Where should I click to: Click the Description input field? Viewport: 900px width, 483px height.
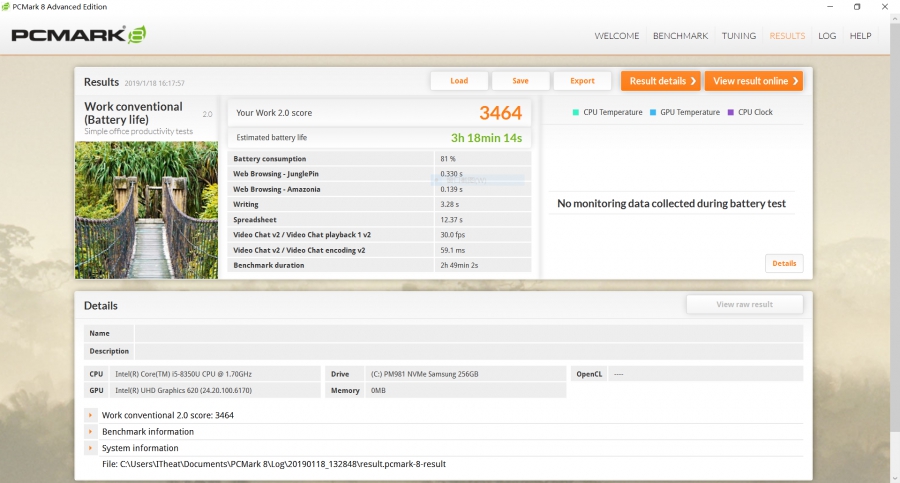pyautogui.click(x=468, y=351)
